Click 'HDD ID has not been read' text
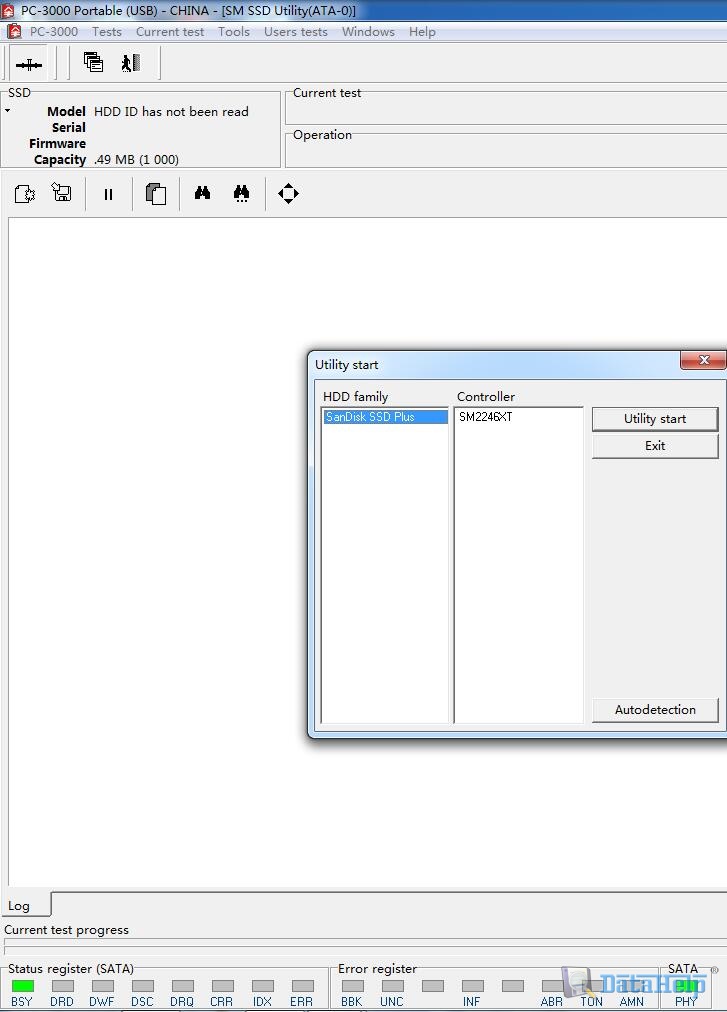The height and width of the screenshot is (1012, 727). (171, 112)
